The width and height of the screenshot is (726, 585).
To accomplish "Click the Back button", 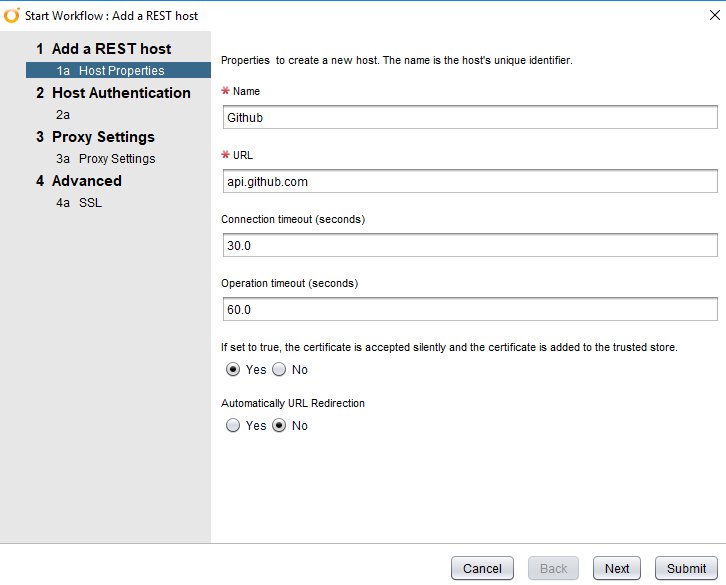I will pos(553,568).
